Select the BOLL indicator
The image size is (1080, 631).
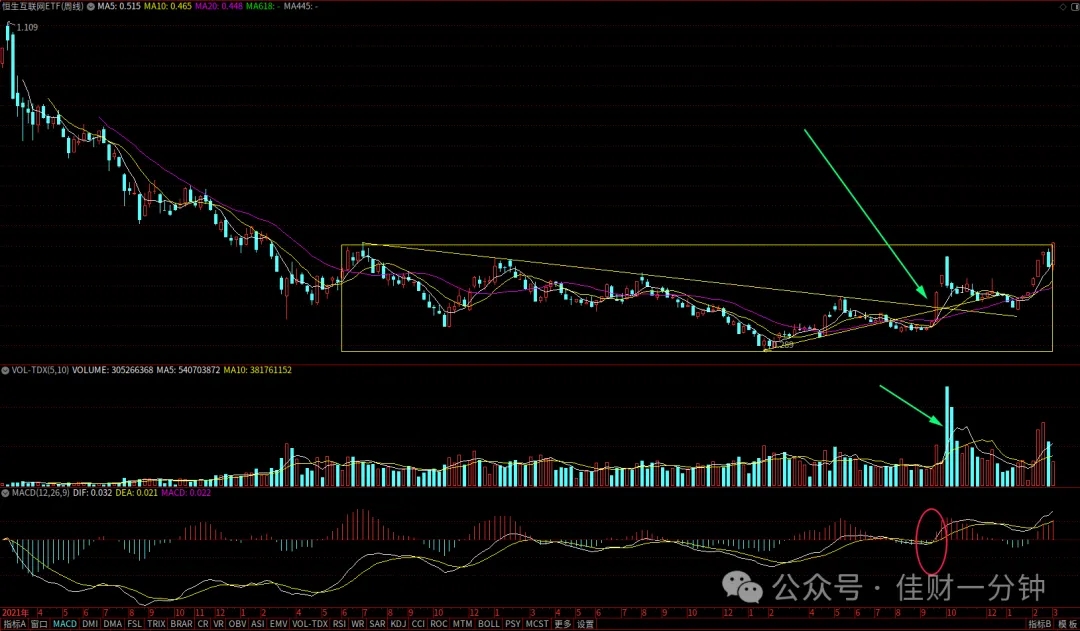(x=489, y=623)
